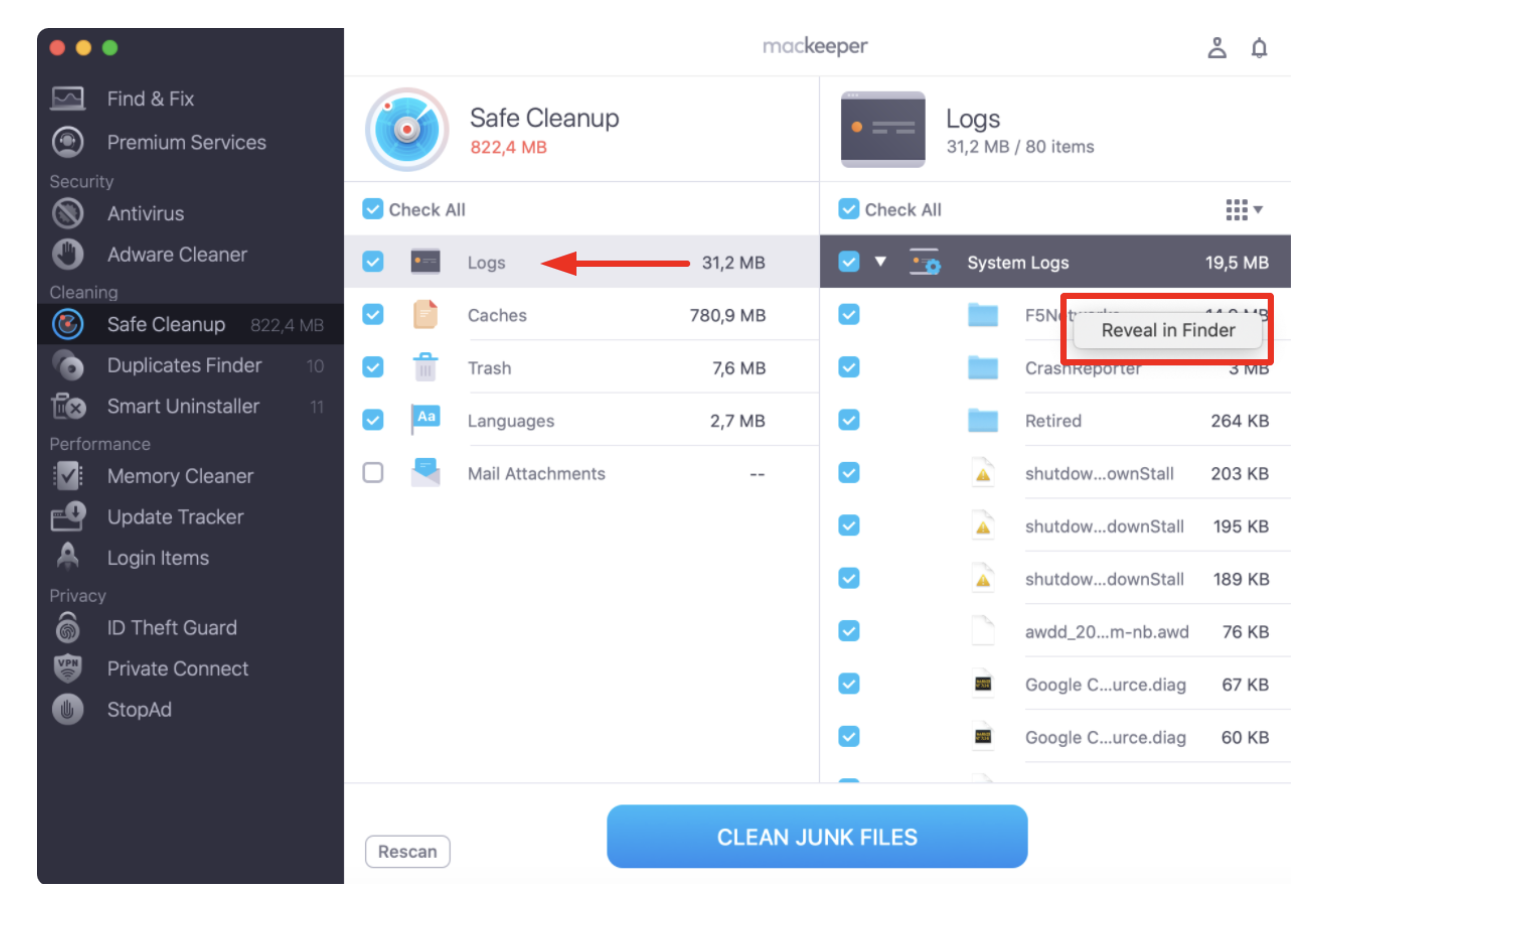Select the Adware Cleaner sidebar icon
1520x926 pixels.
click(176, 255)
